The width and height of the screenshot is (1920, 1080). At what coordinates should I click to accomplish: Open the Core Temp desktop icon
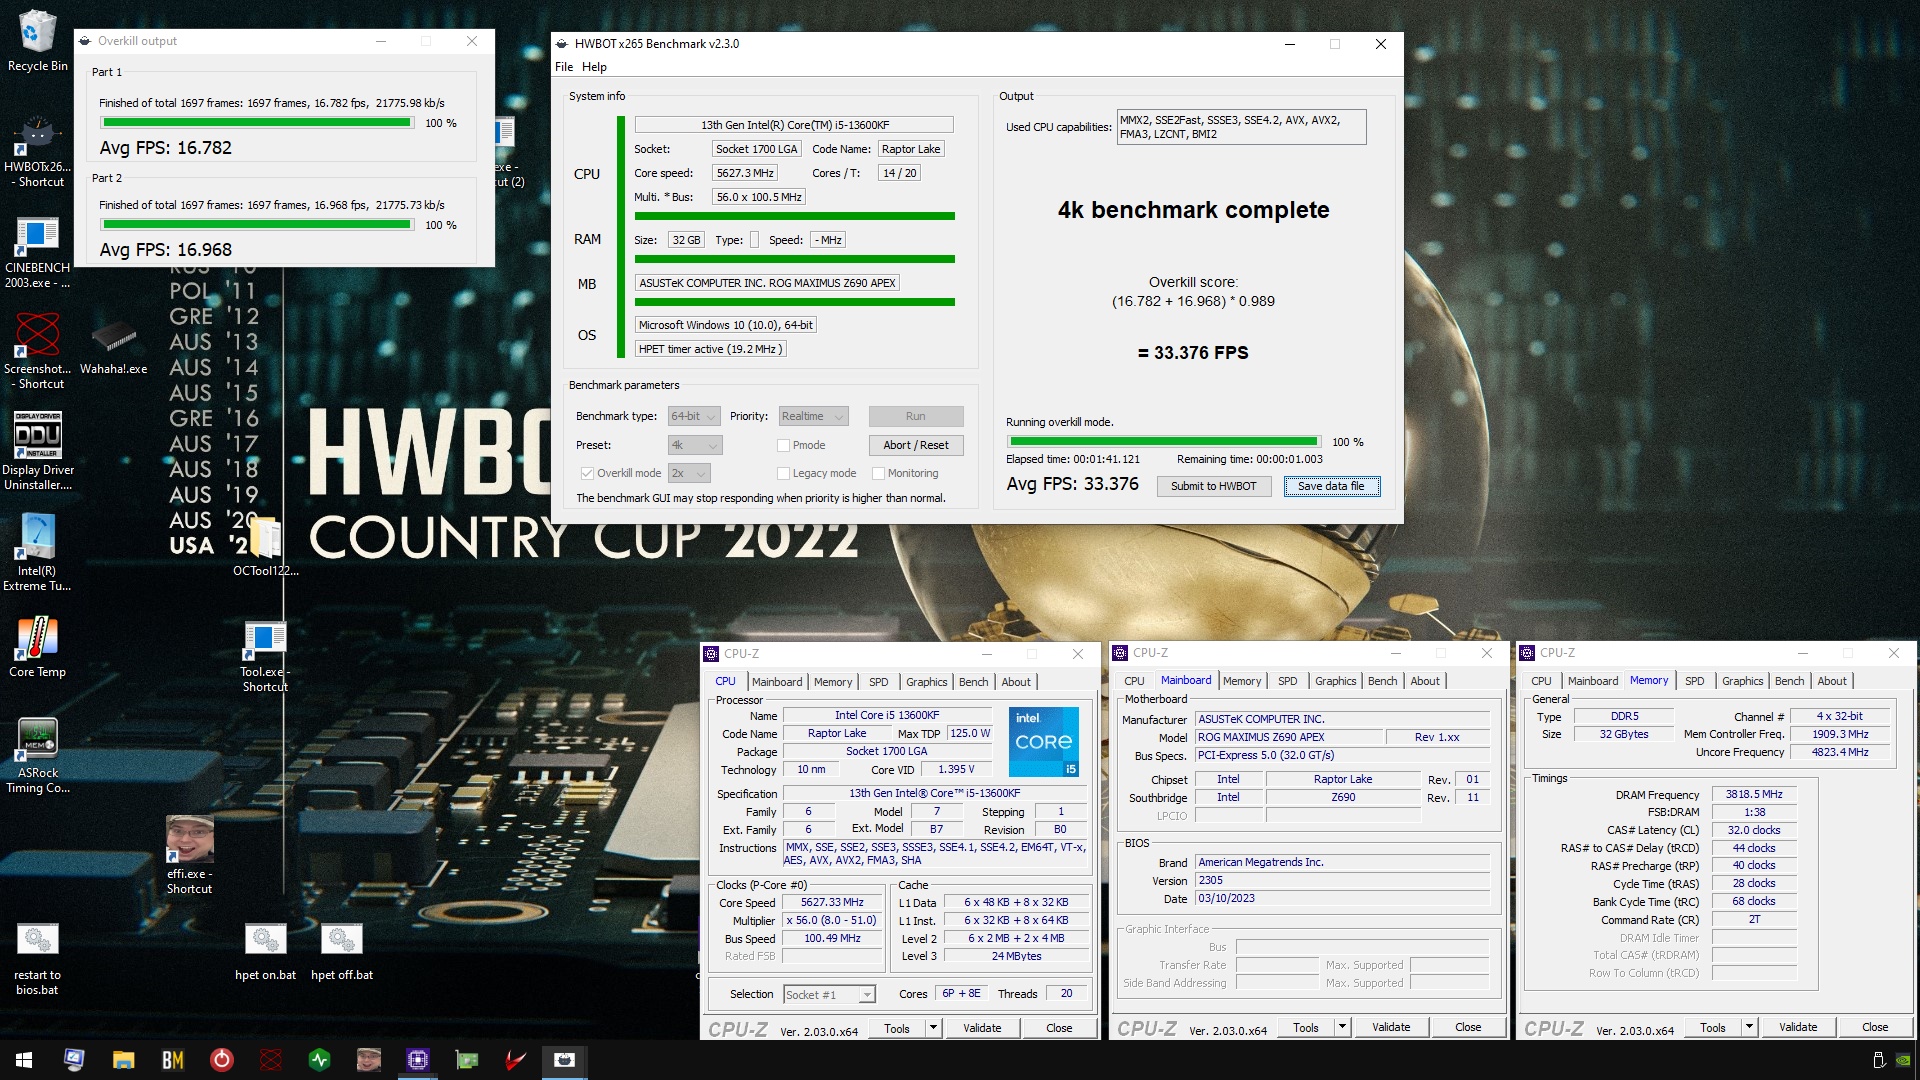[x=37, y=647]
